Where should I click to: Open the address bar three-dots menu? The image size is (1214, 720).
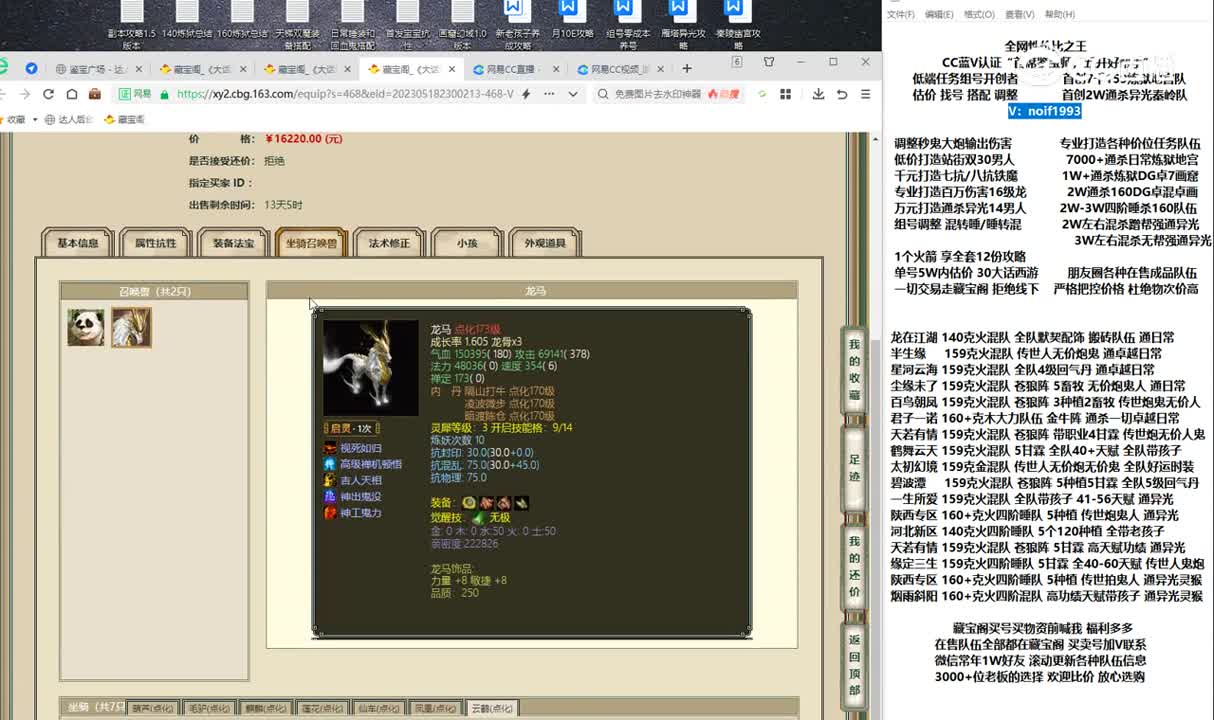pos(550,94)
